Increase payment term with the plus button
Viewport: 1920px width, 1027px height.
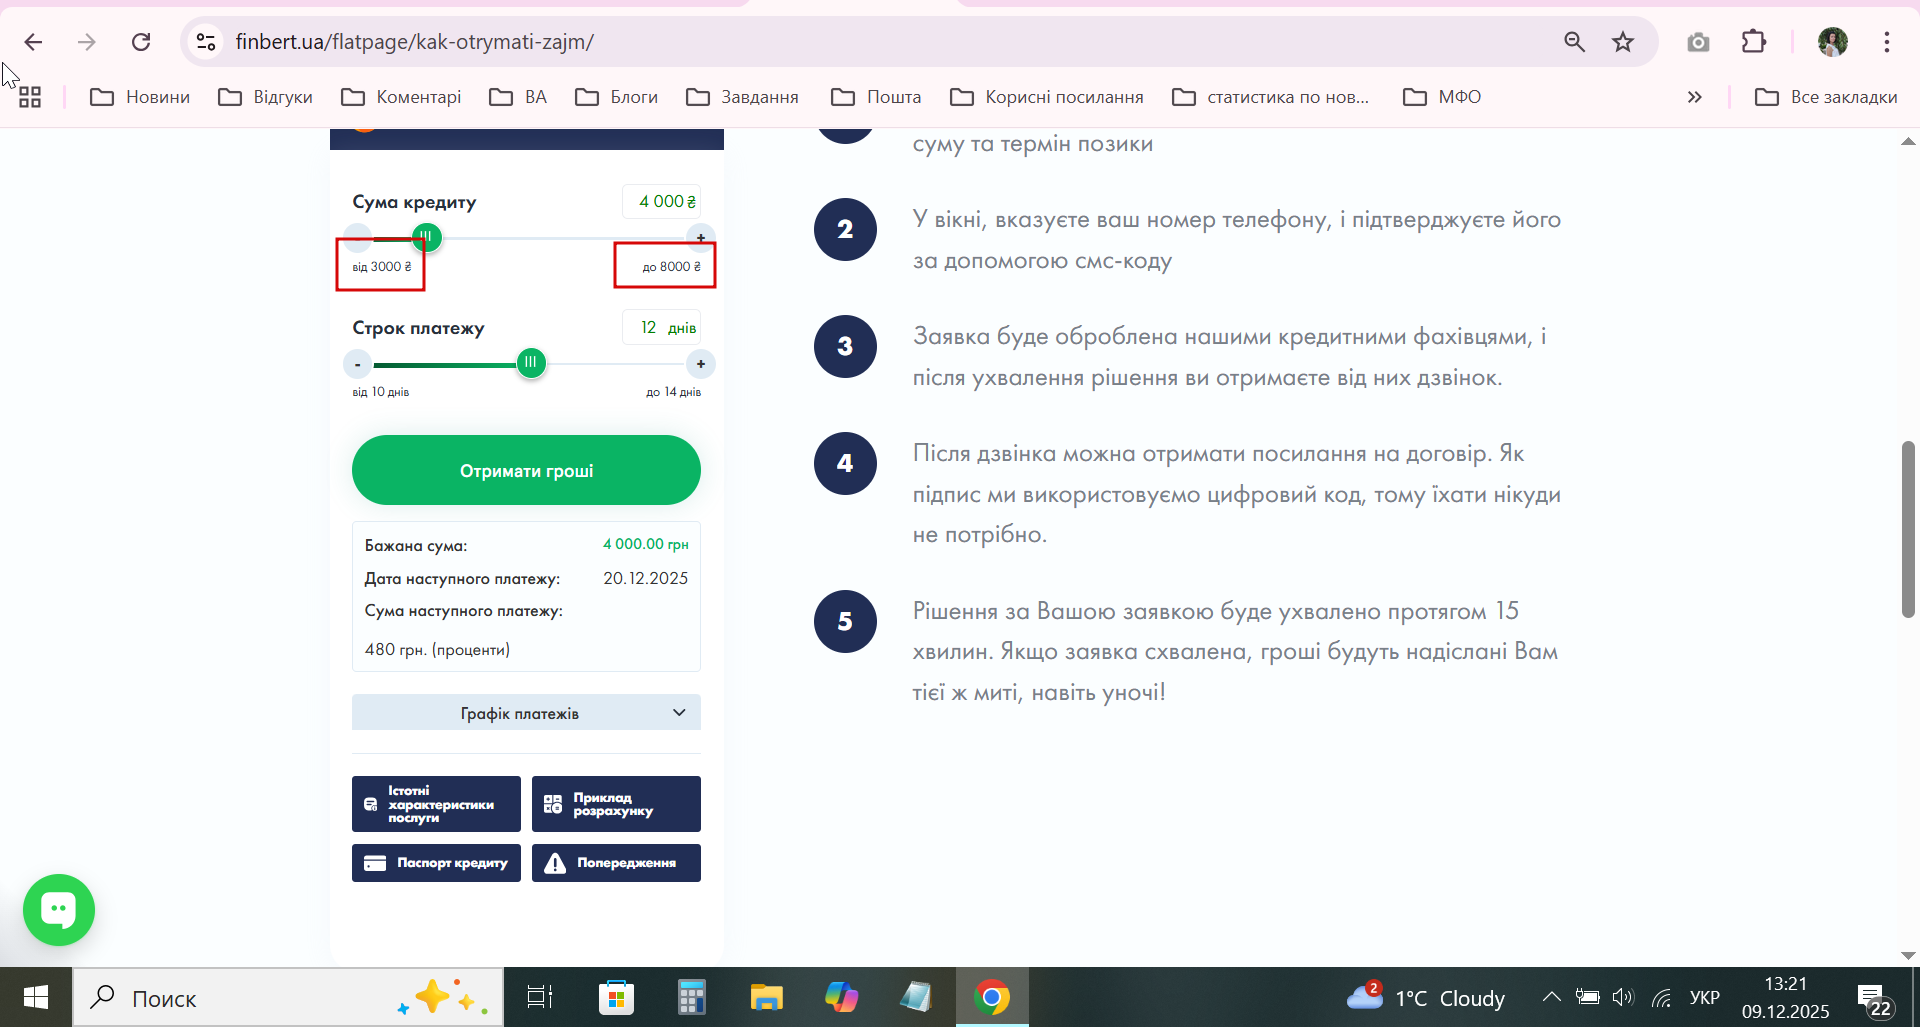point(701,364)
